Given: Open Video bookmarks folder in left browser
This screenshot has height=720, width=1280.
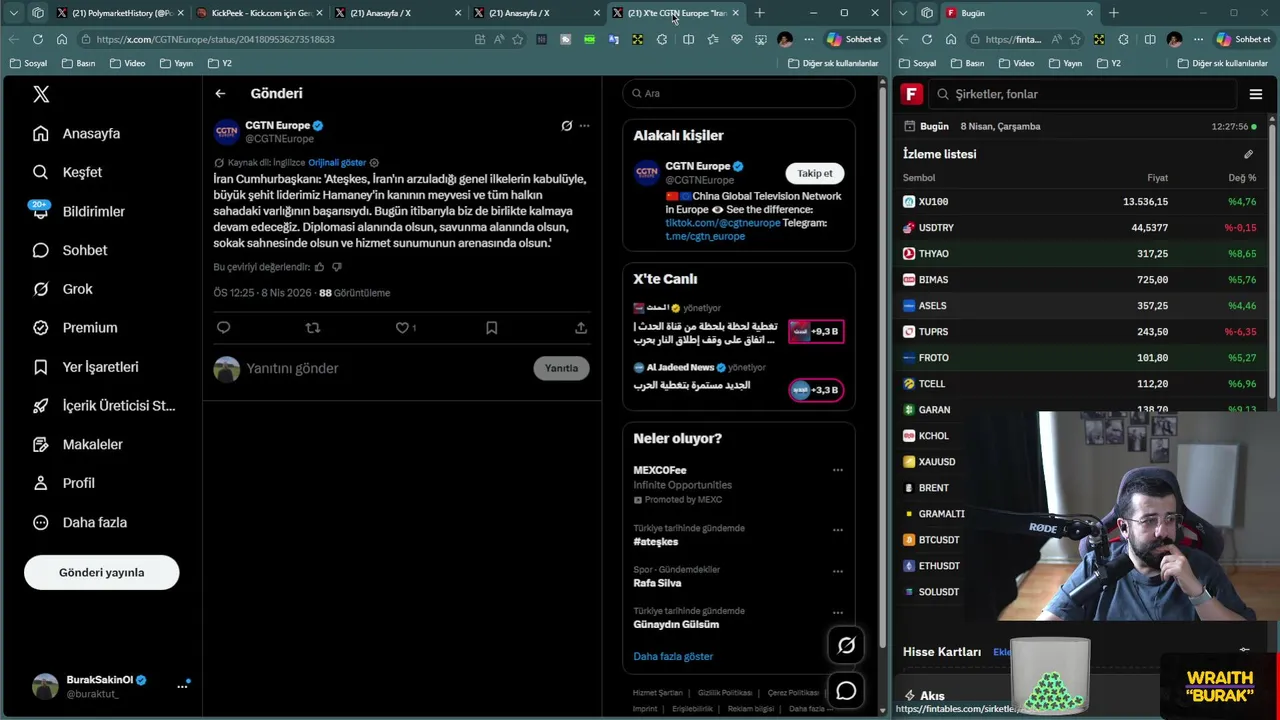Looking at the screenshot, I should point(126,63).
